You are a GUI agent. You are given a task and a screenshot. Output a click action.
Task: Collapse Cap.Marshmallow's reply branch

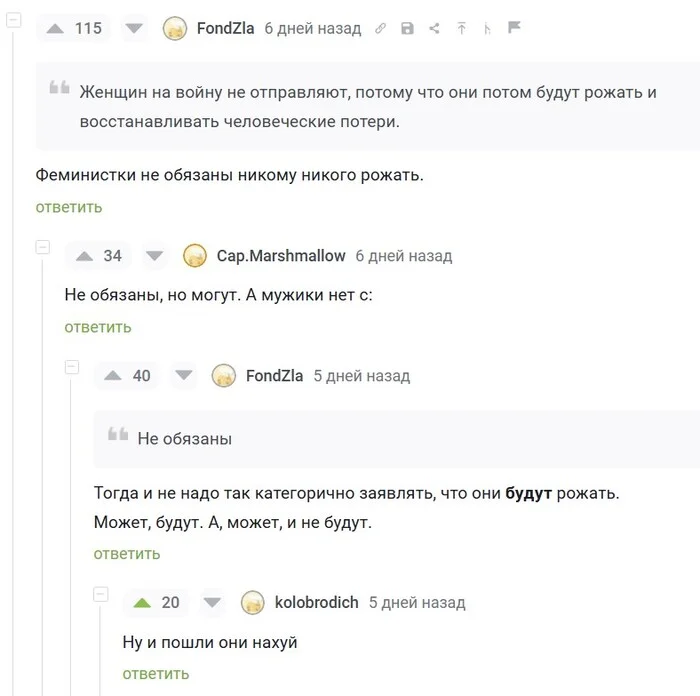click(x=43, y=247)
